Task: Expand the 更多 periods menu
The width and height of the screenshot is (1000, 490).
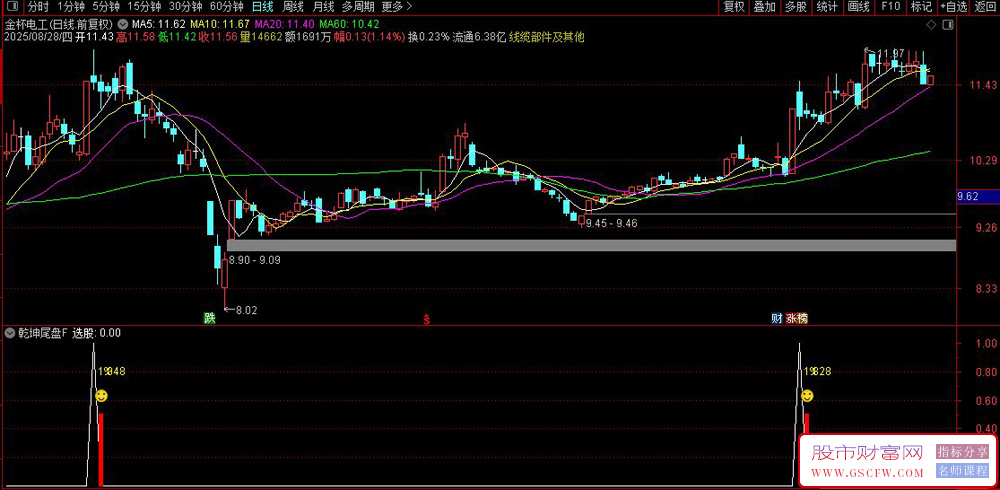Action: pyautogui.click(x=397, y=7)
